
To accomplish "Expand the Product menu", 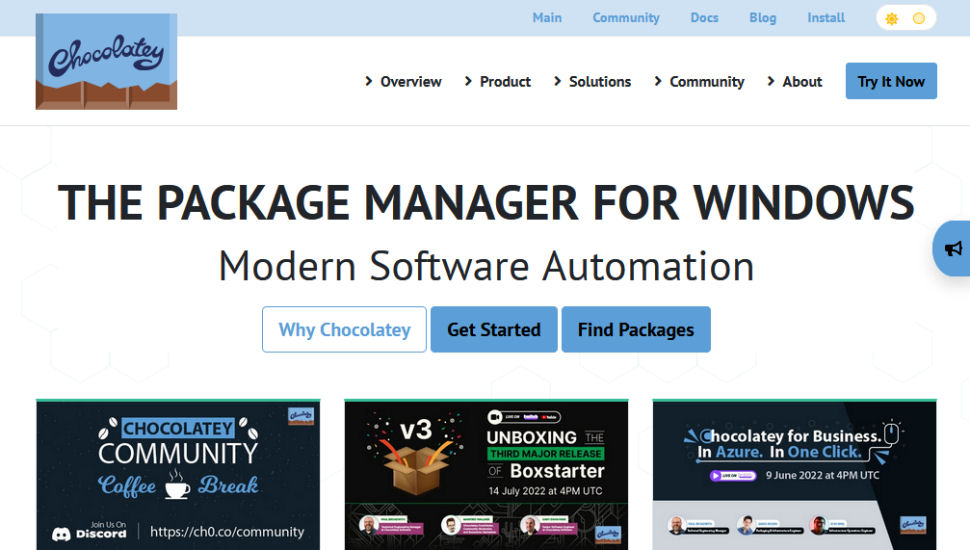I will (x=497, y=82).
